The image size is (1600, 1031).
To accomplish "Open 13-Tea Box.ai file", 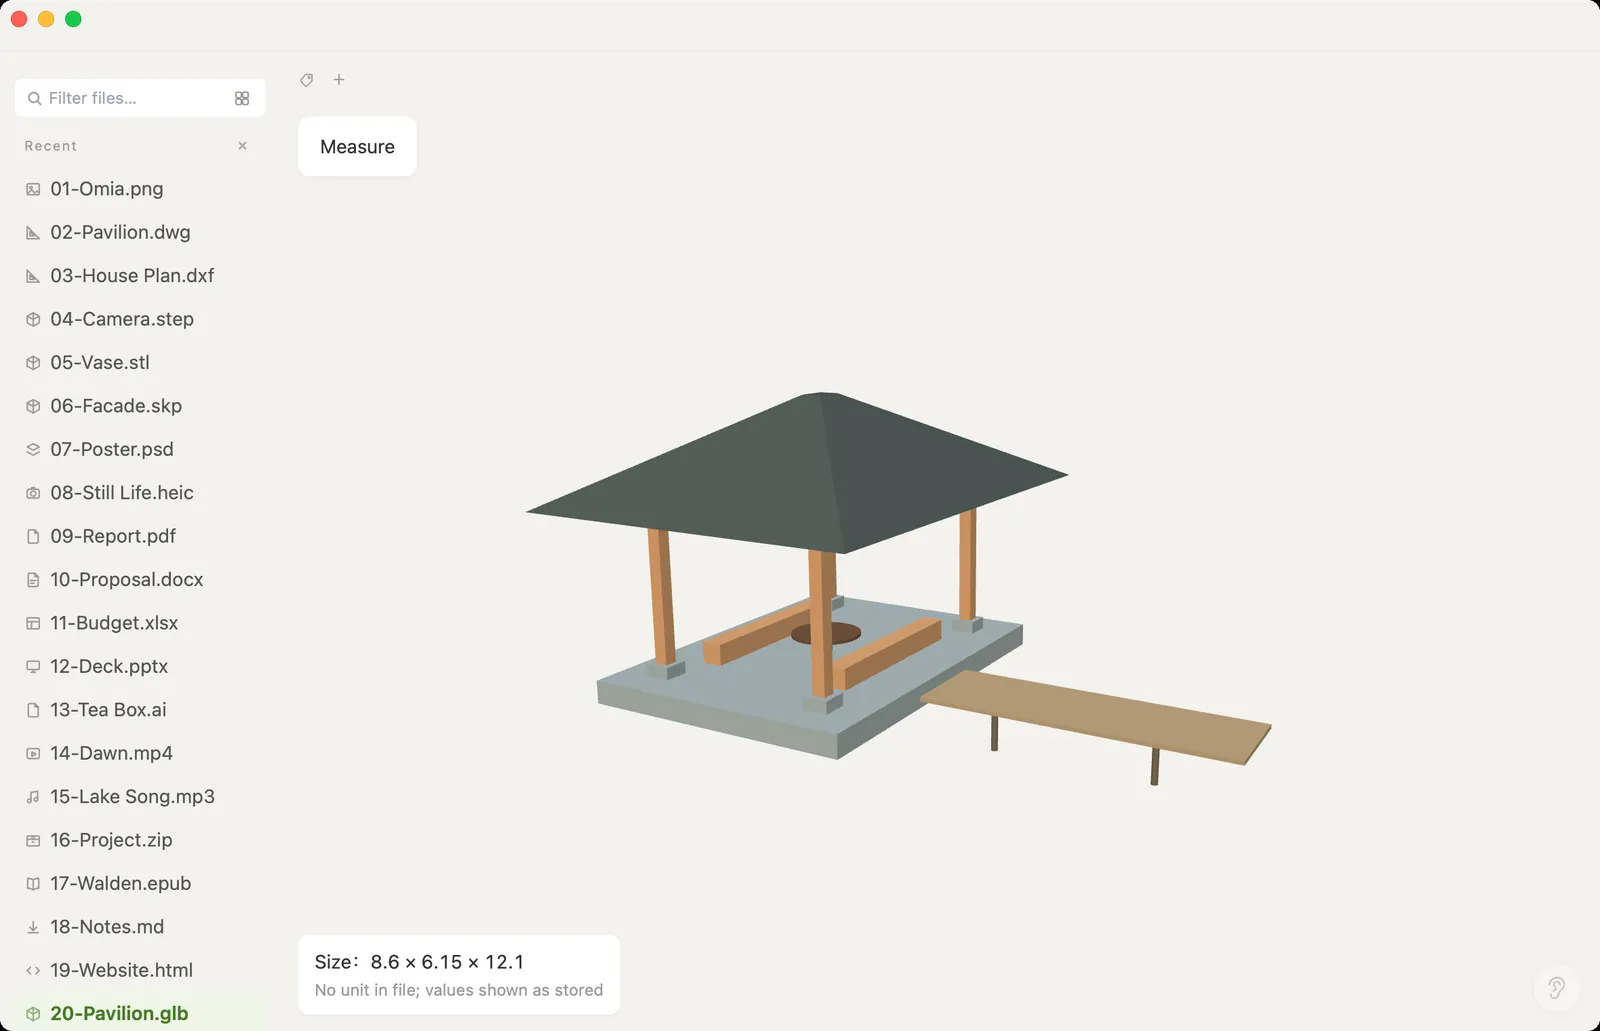I will pos(108,710).
